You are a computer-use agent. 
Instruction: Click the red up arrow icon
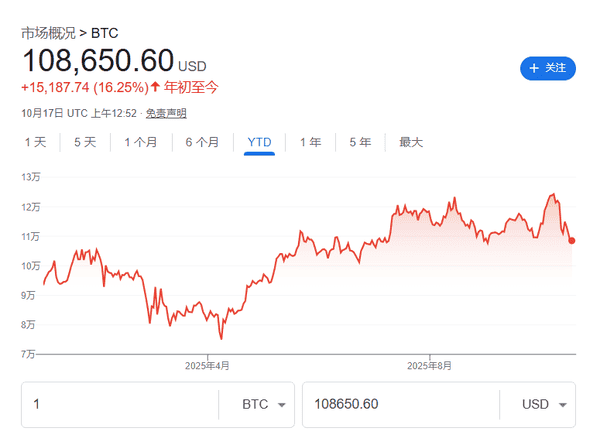click(x=155, y=85)
